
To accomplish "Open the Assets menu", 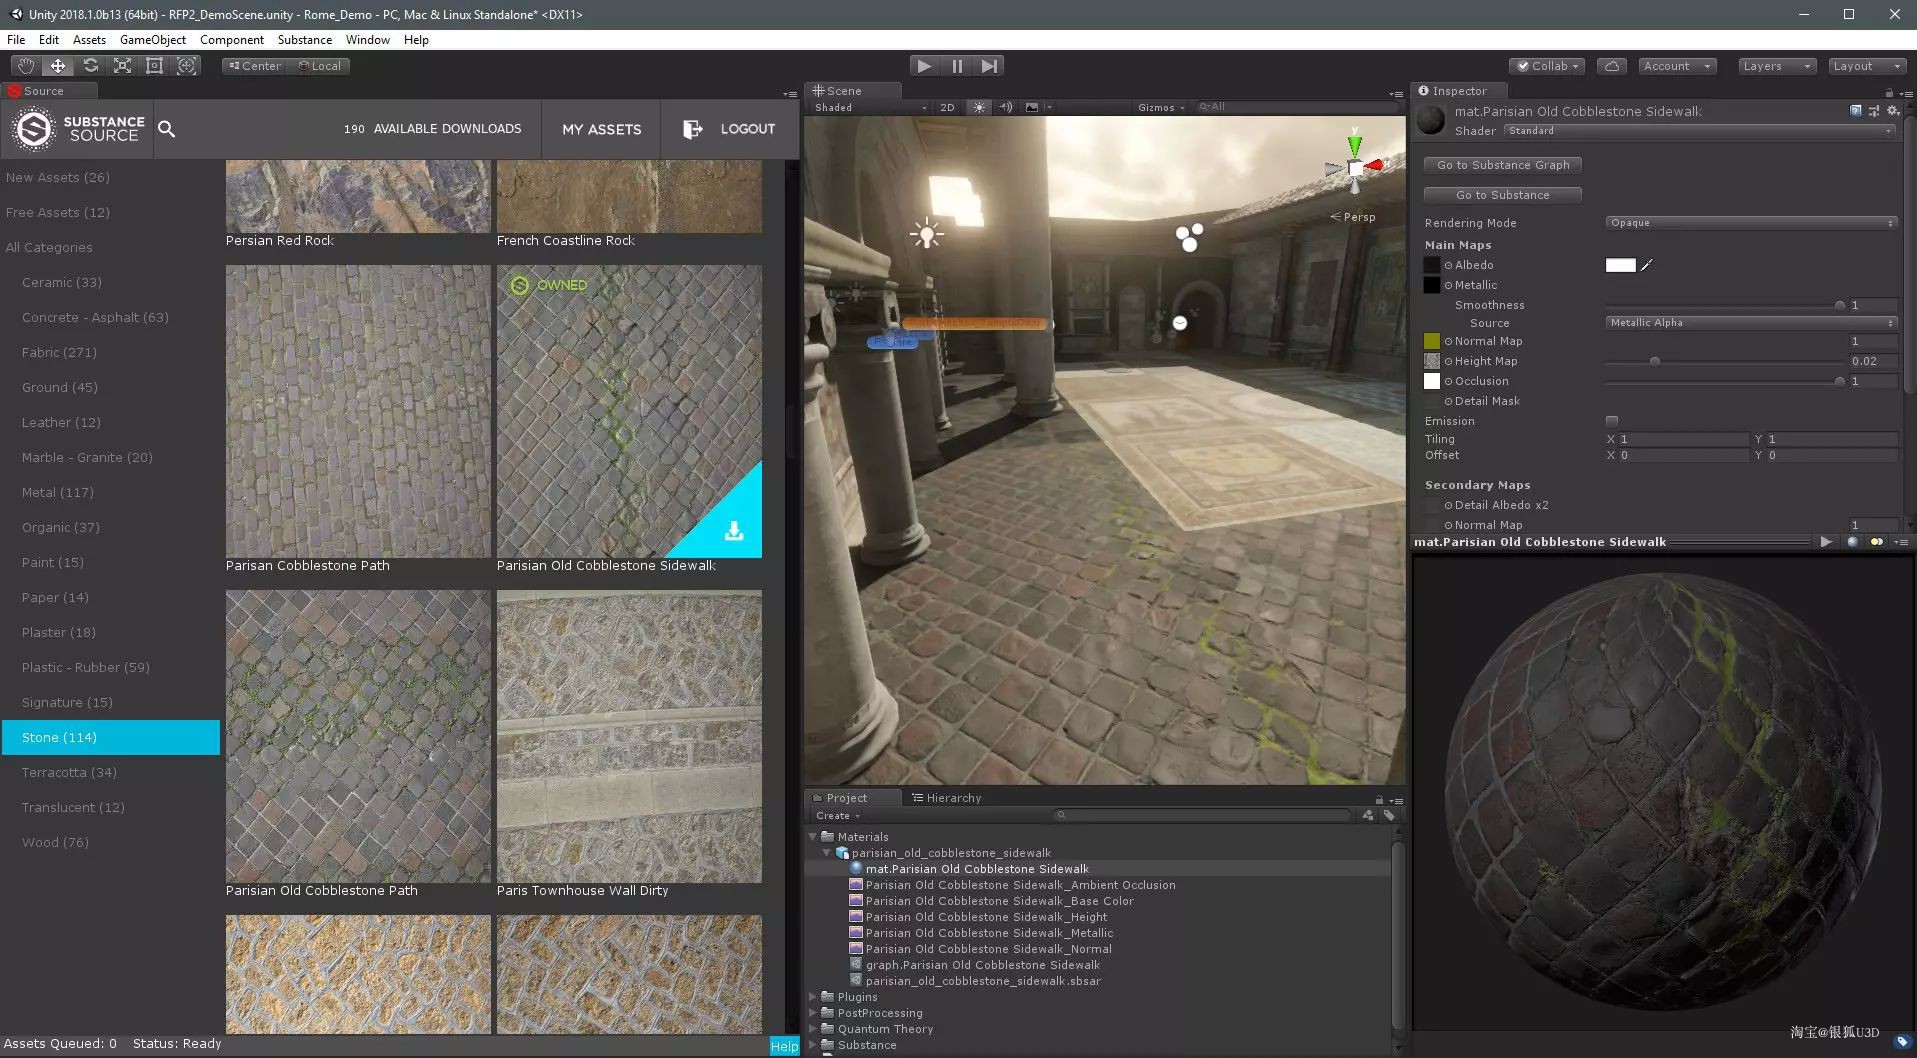I will (x=89, y=40).
